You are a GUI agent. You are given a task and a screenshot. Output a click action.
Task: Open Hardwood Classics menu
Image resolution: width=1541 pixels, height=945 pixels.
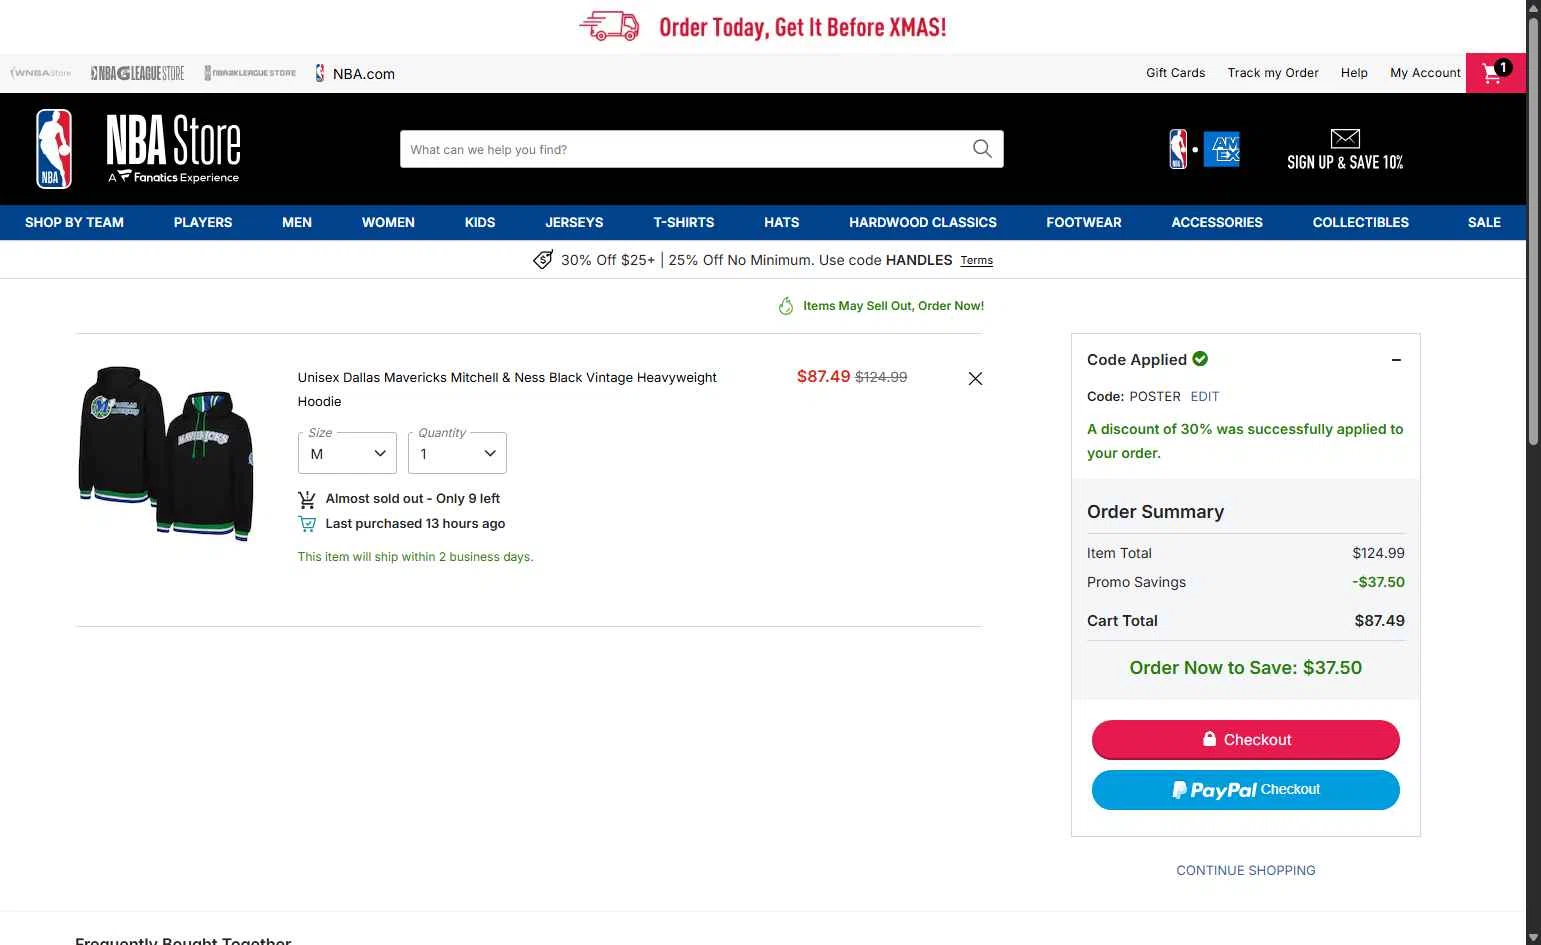pos(923,222)
